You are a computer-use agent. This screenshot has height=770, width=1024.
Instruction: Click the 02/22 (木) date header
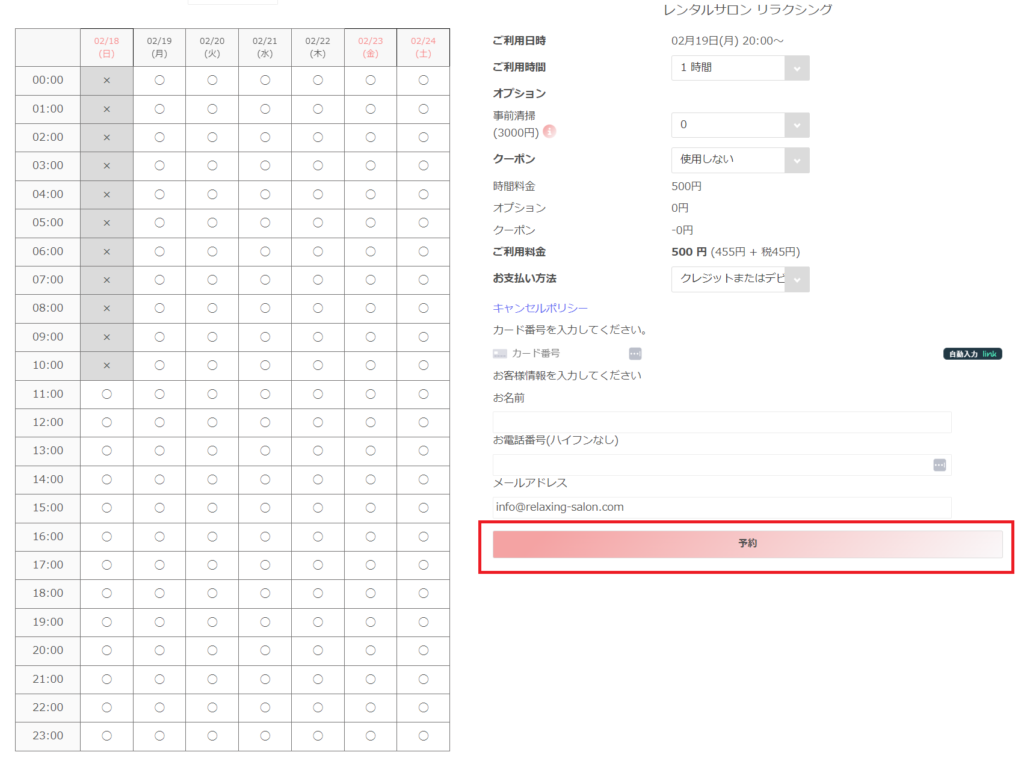[318, 47]
